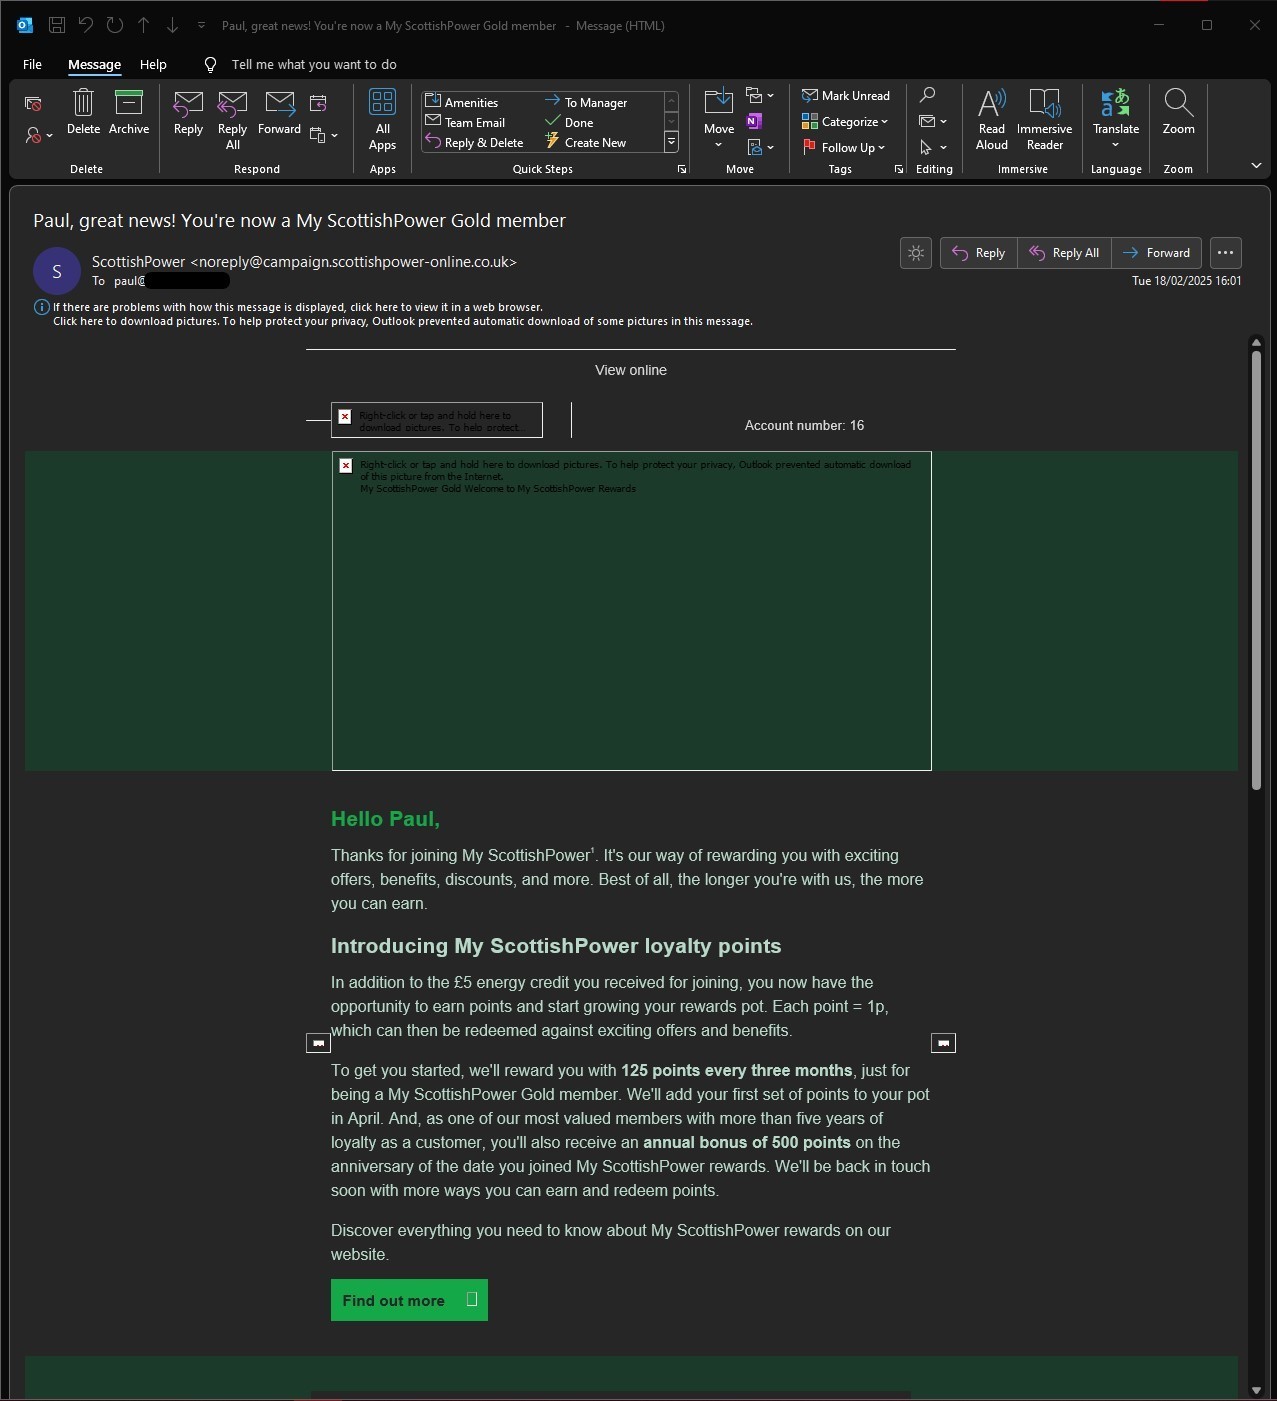Toggle the dark/light background sun button
Image resolution: width=1277 pixels, height=1401 pixels.
click(915, 253)
